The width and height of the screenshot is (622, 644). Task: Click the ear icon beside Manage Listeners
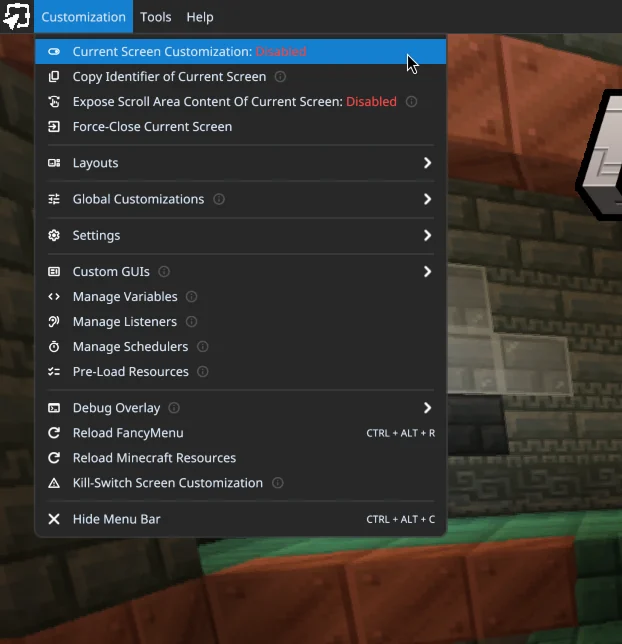click(x=54, y=322)
